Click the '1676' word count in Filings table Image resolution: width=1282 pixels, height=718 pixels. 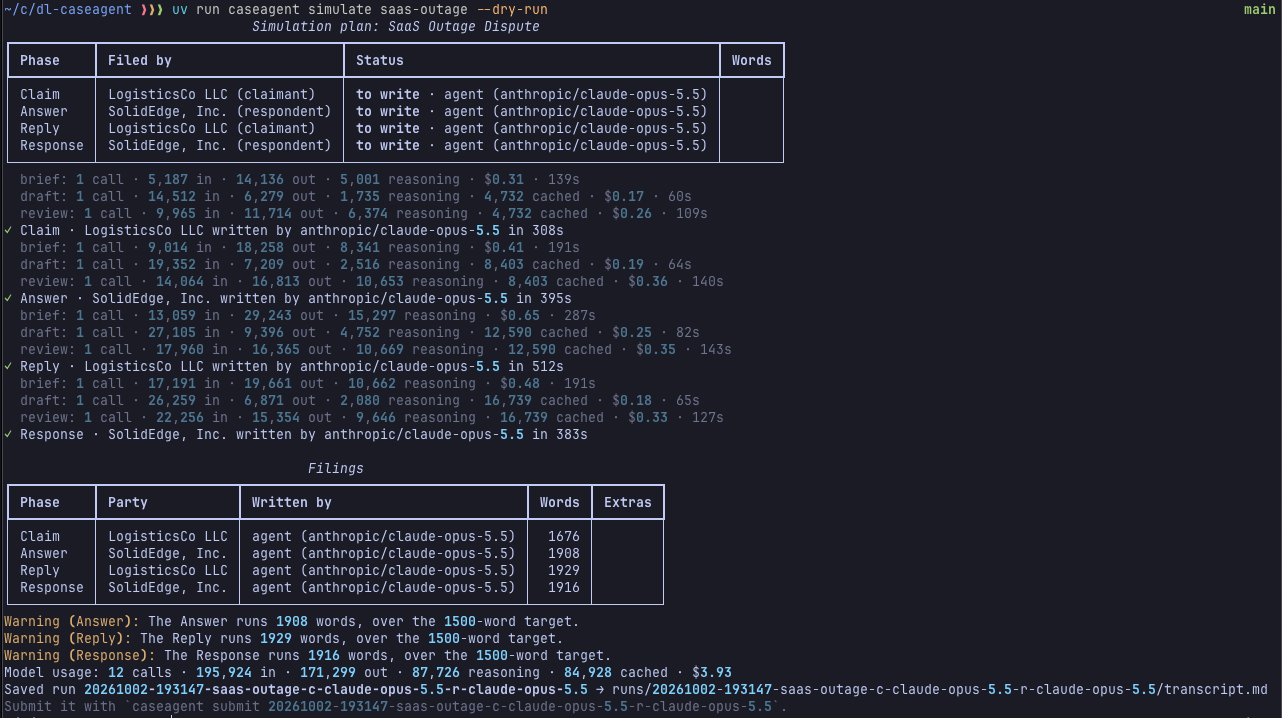click(x=564, y=536)
